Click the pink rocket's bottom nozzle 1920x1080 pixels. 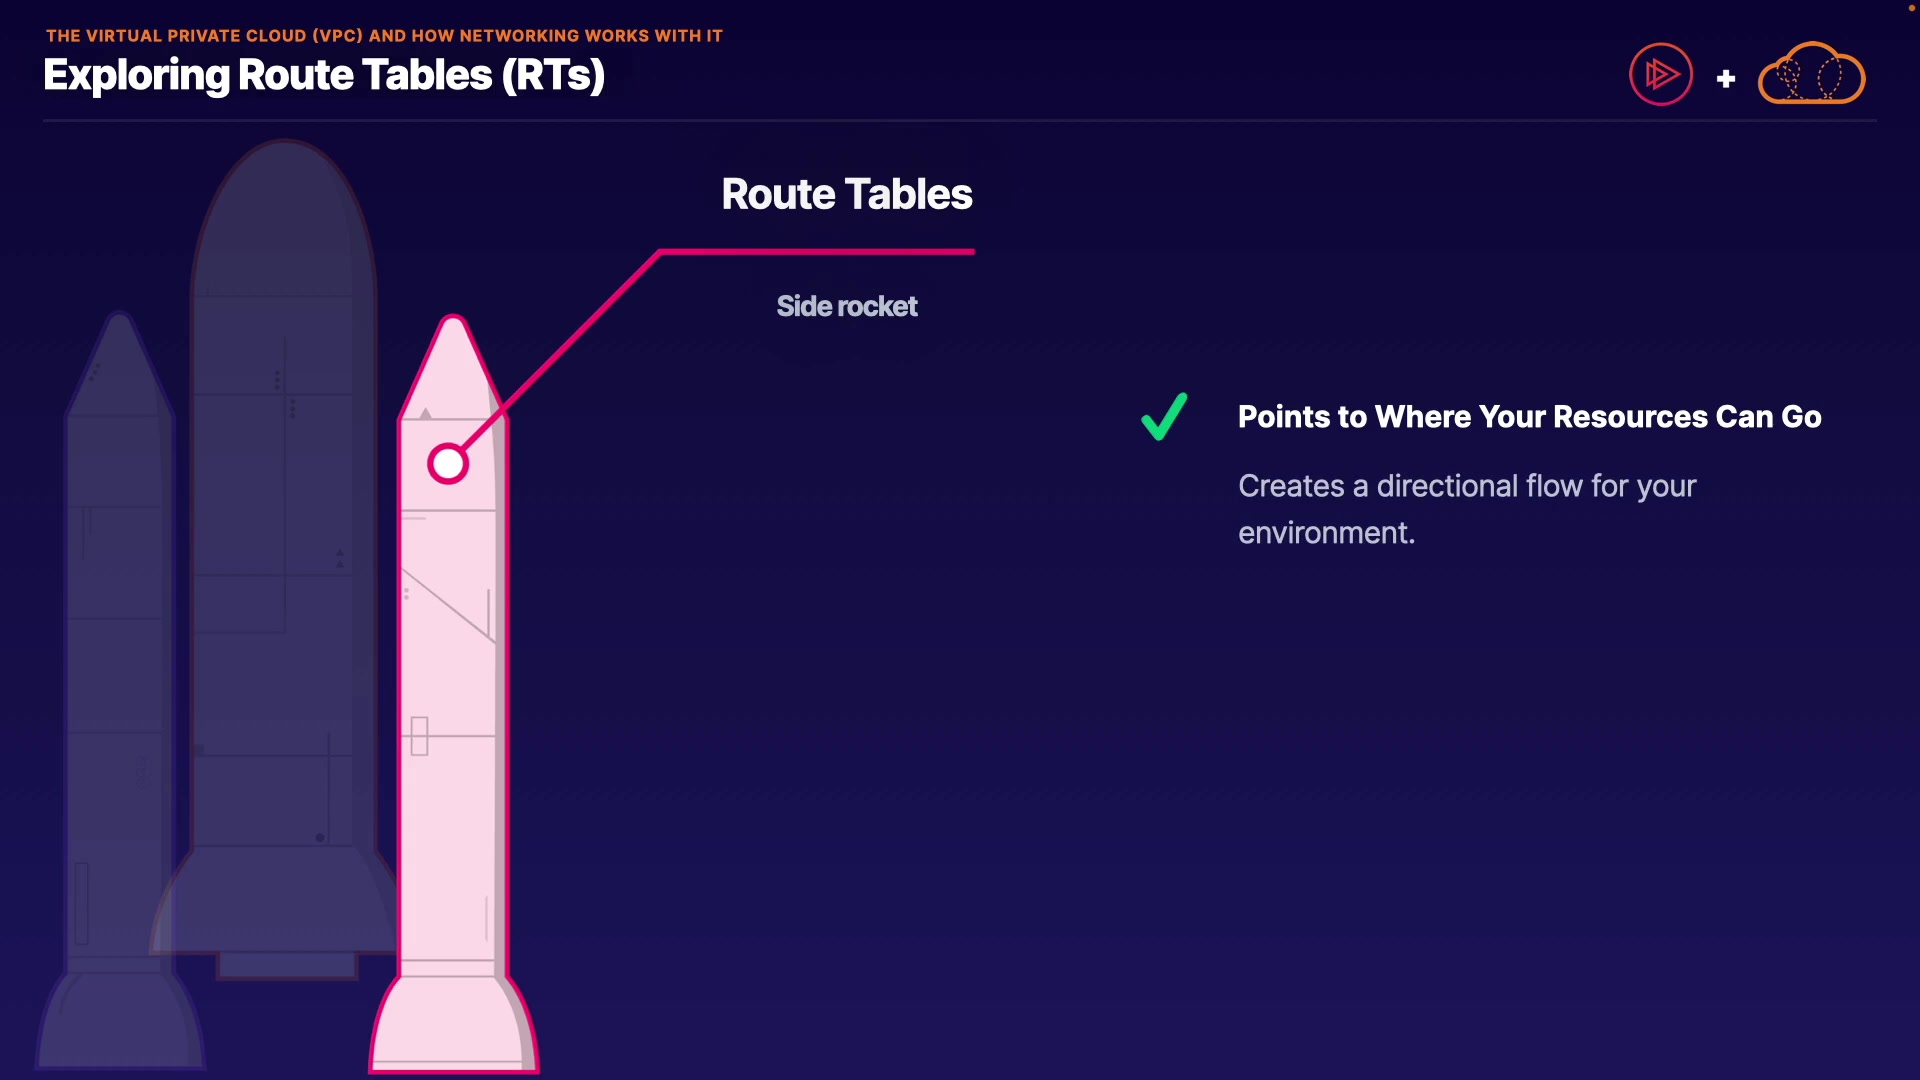pos(454,1025)
